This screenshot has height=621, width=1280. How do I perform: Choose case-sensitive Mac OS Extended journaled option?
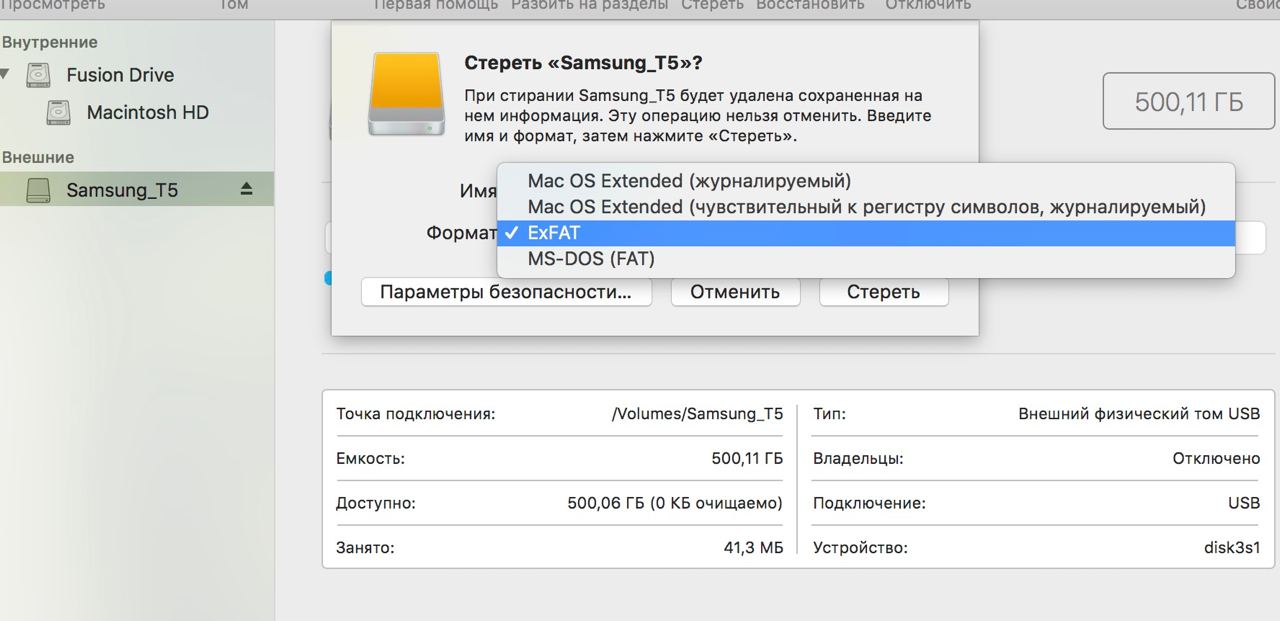click(x=866, y=207)
